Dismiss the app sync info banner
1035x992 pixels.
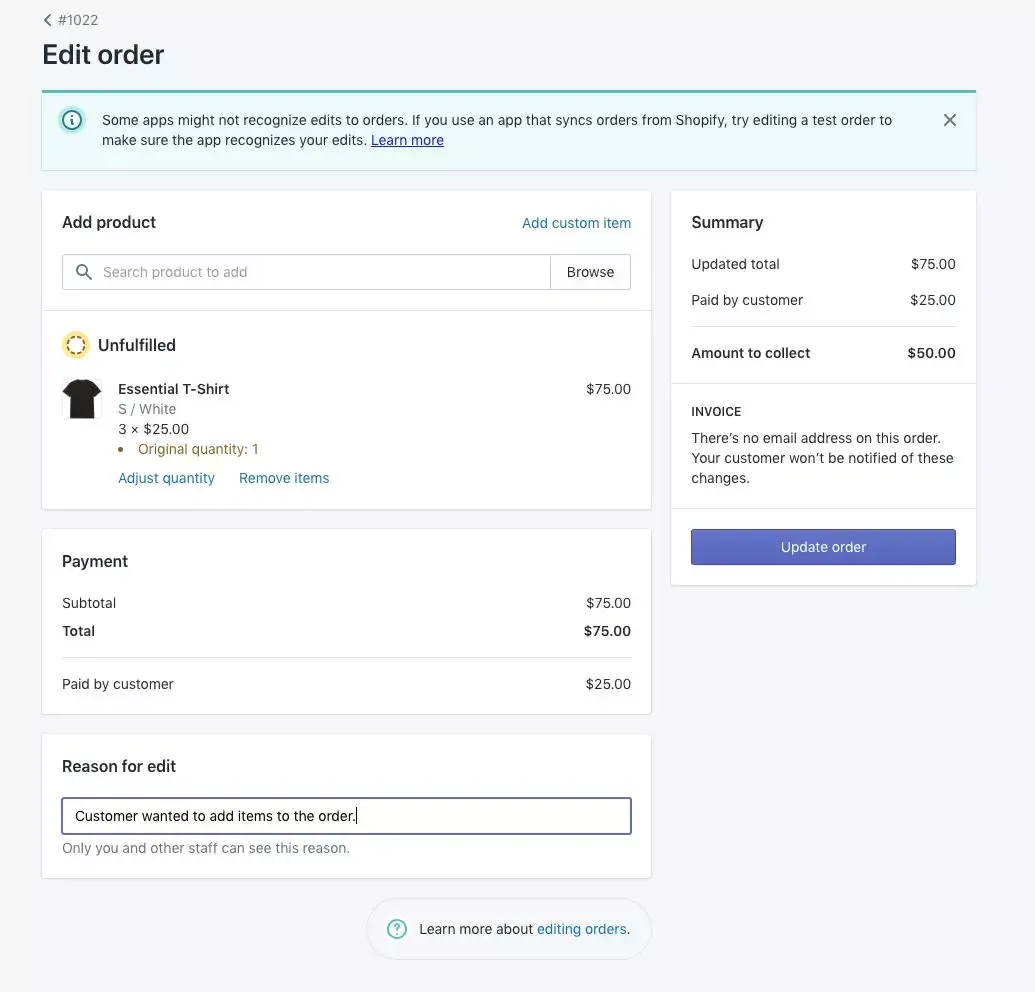tap(949, 120)
